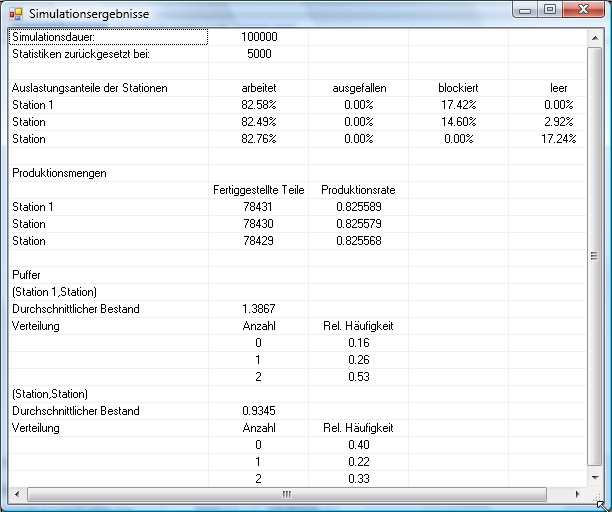Select the finished parts value 78431

[x=259, y=207]
